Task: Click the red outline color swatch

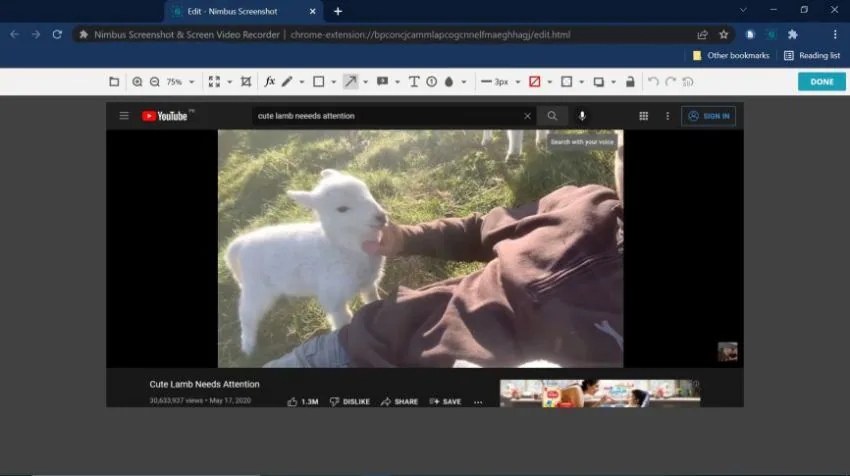Action: tap(535, 82)
